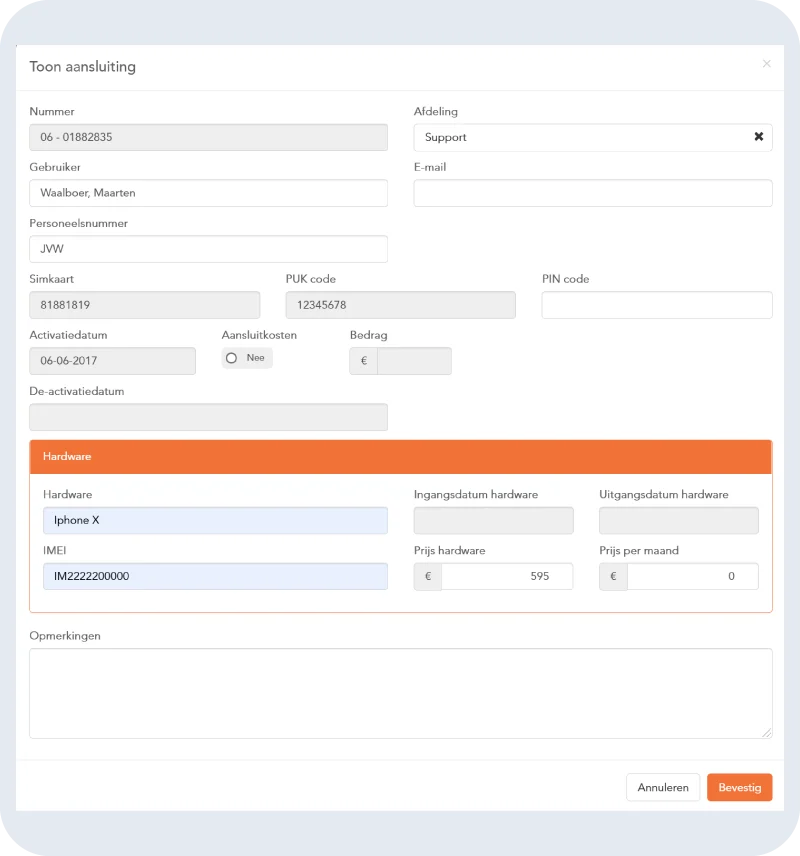Click the IMEI field IM2222200000
Screen dimensions: 800x856
[x=215, y=576]
